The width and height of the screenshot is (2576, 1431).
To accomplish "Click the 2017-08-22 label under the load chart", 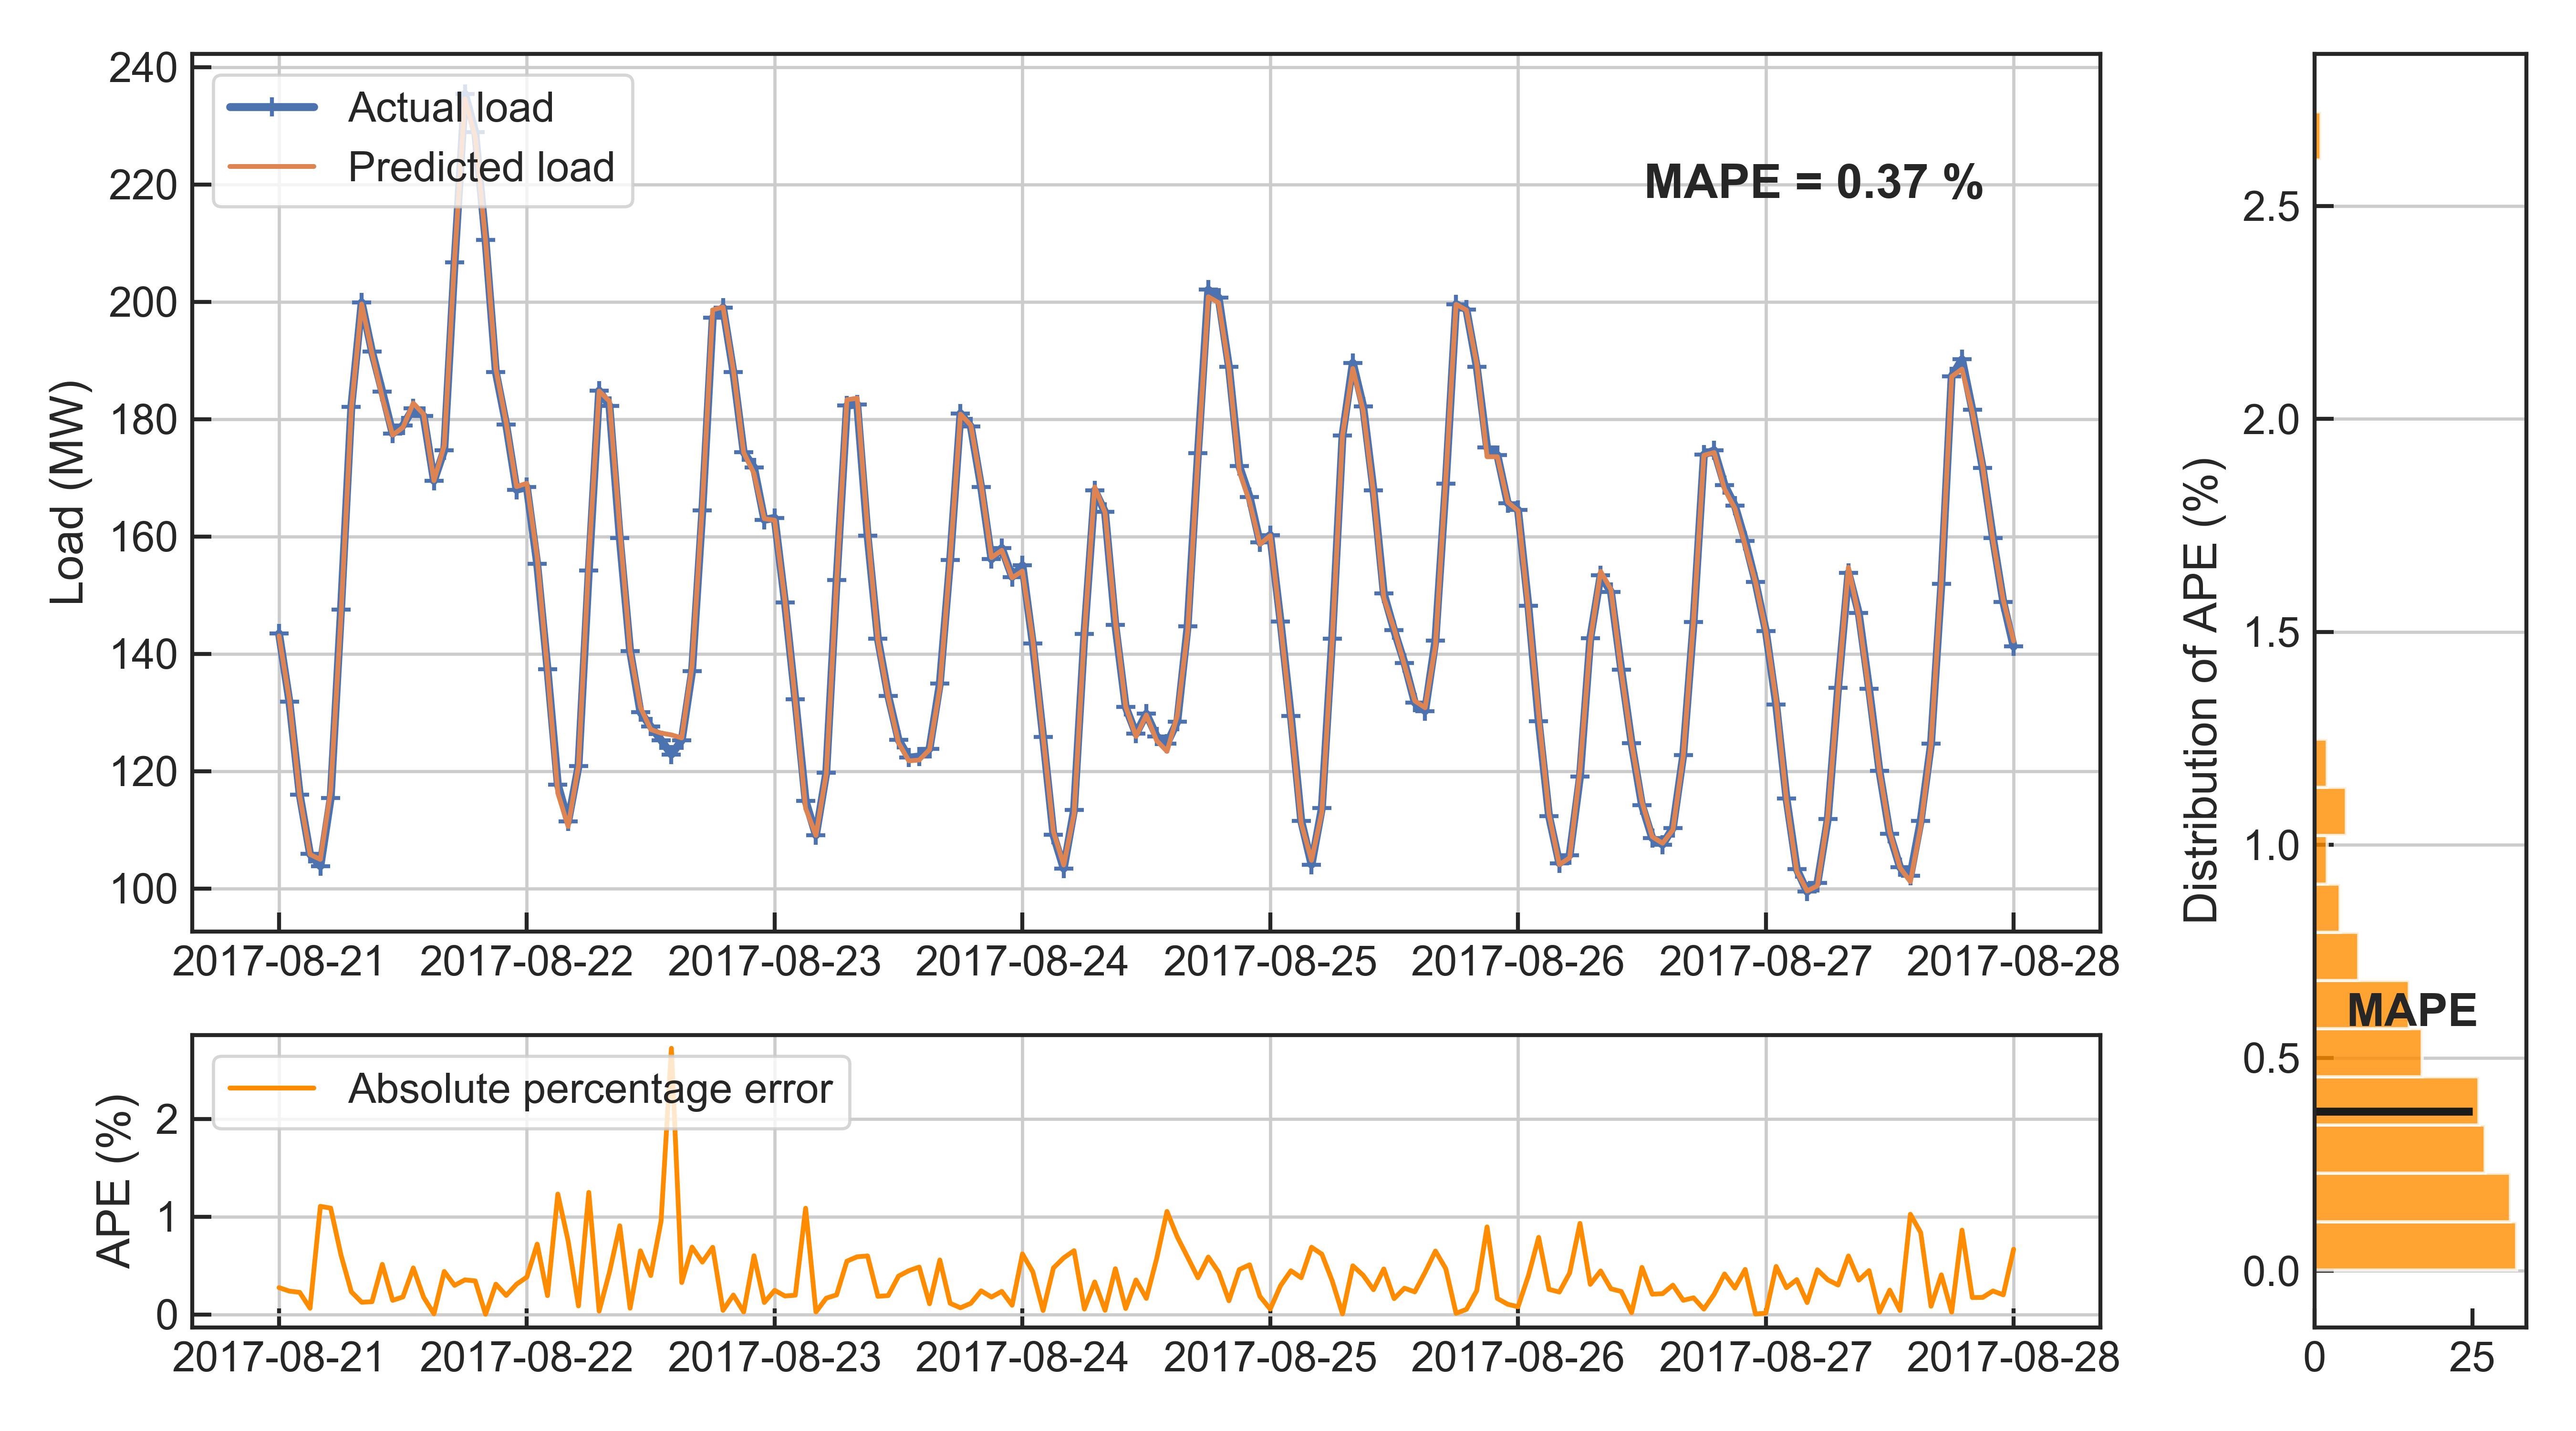I will 526,962.
